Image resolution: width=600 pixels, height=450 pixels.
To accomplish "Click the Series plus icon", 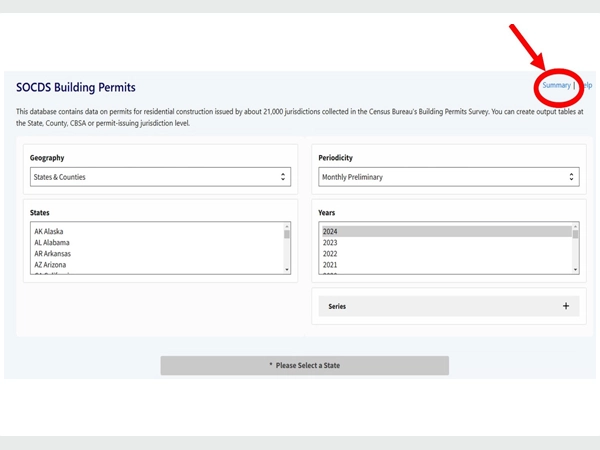I will (566, 306).
